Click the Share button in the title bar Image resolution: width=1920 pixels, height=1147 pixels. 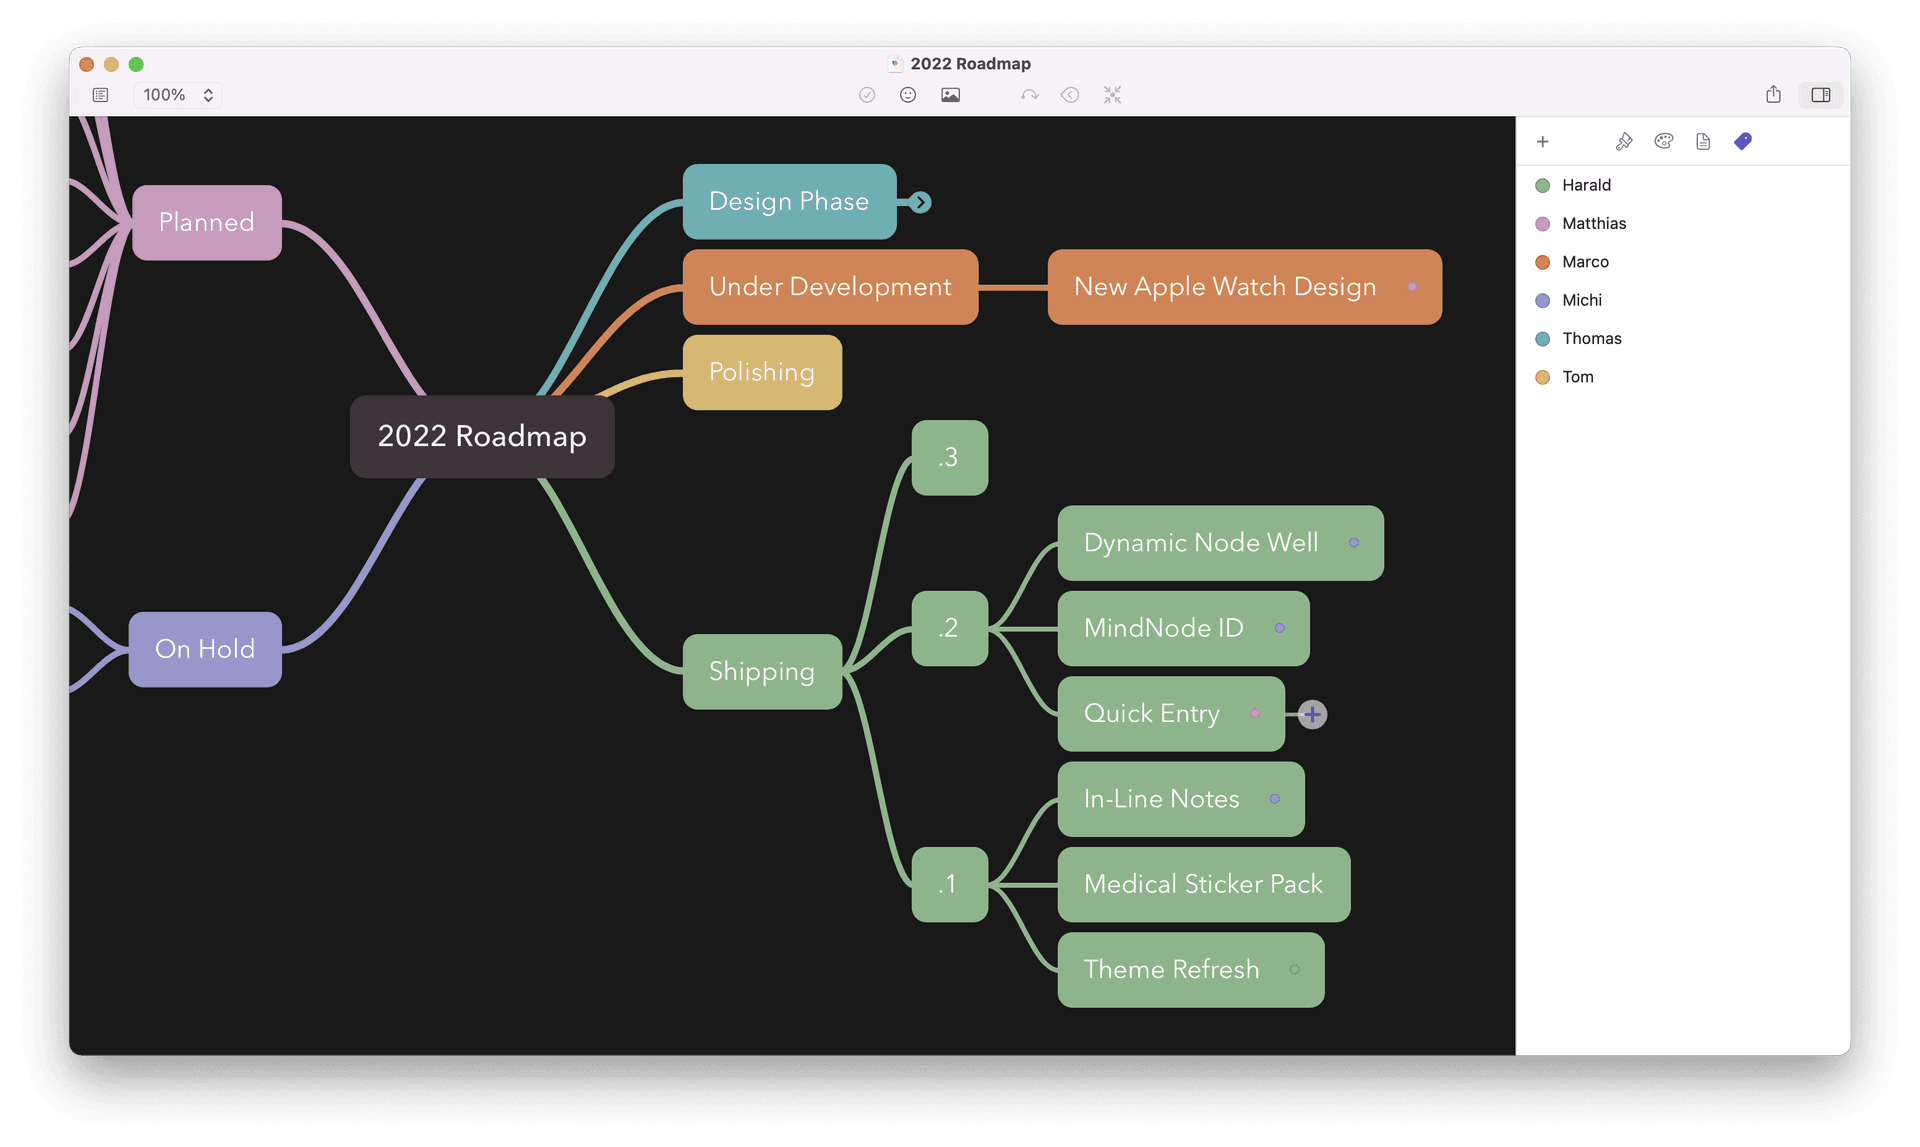(1773, 94)
